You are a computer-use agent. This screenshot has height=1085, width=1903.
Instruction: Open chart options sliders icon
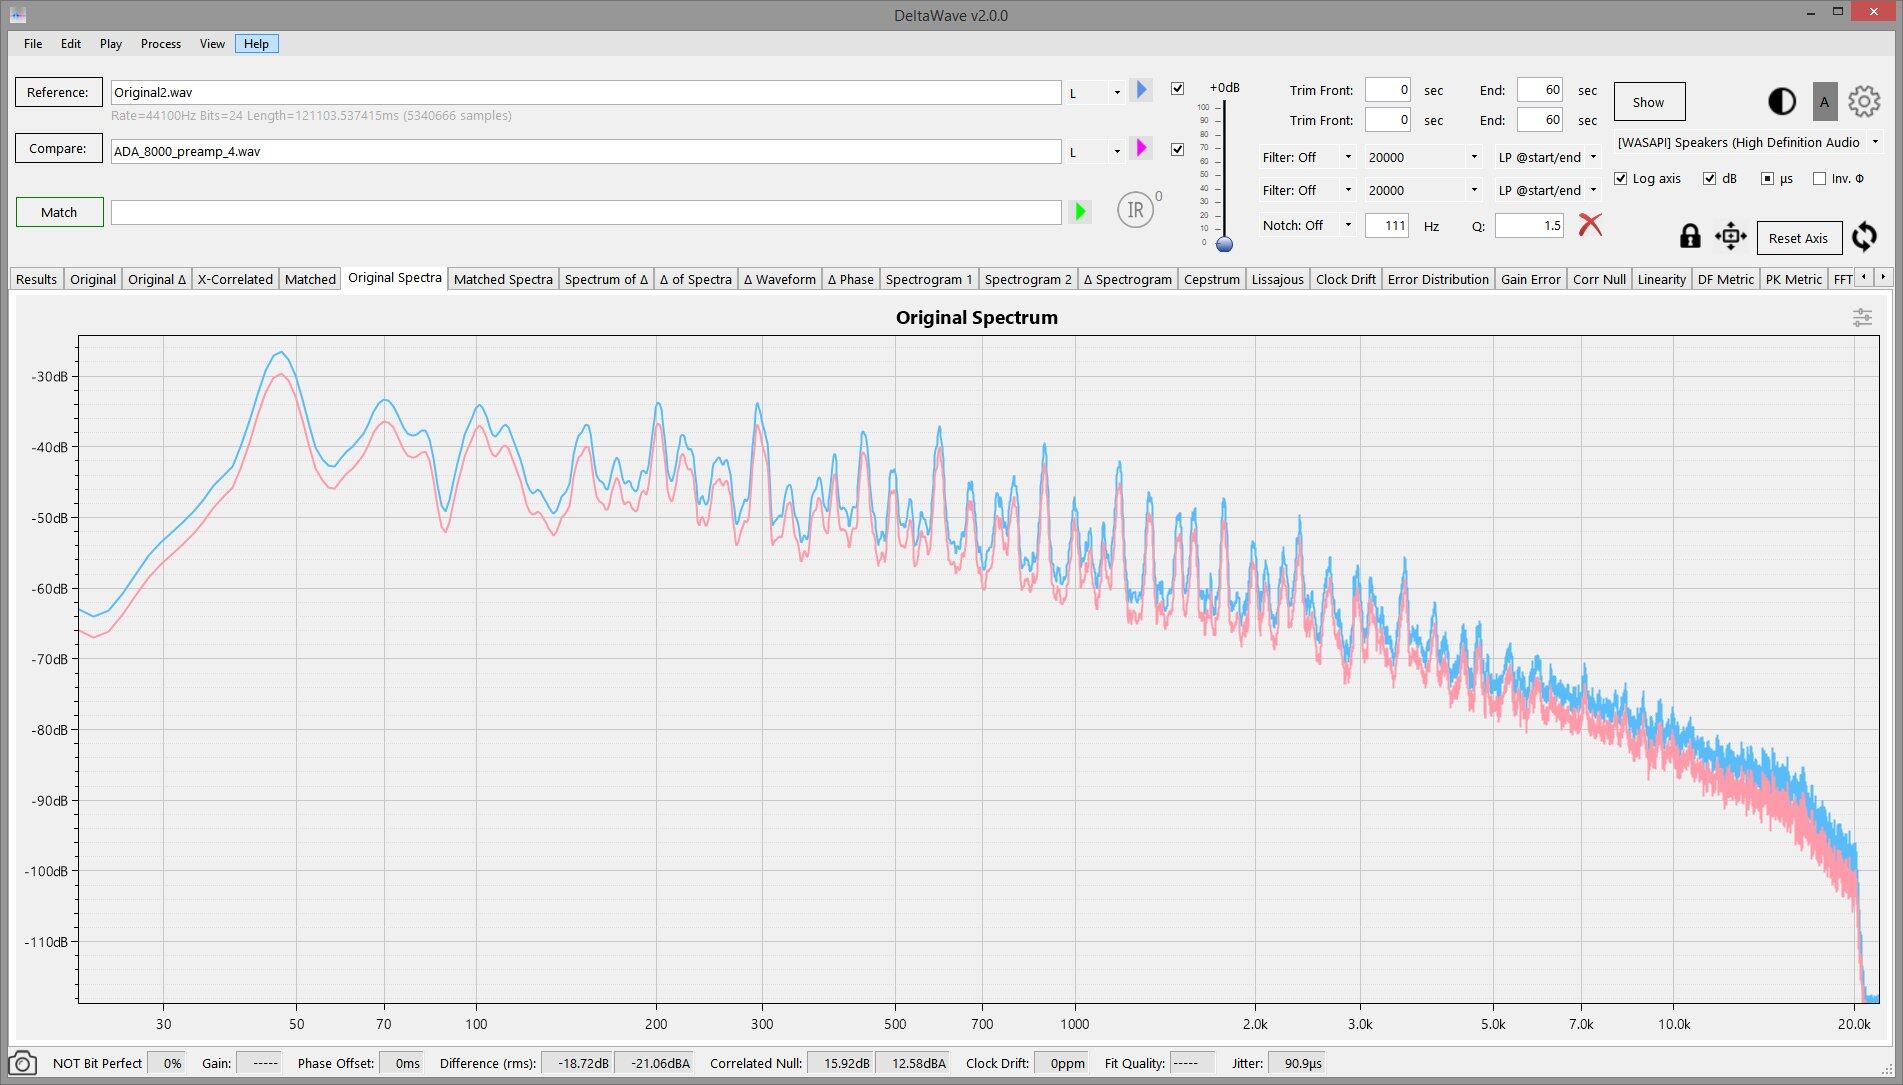click(1862, 317)
